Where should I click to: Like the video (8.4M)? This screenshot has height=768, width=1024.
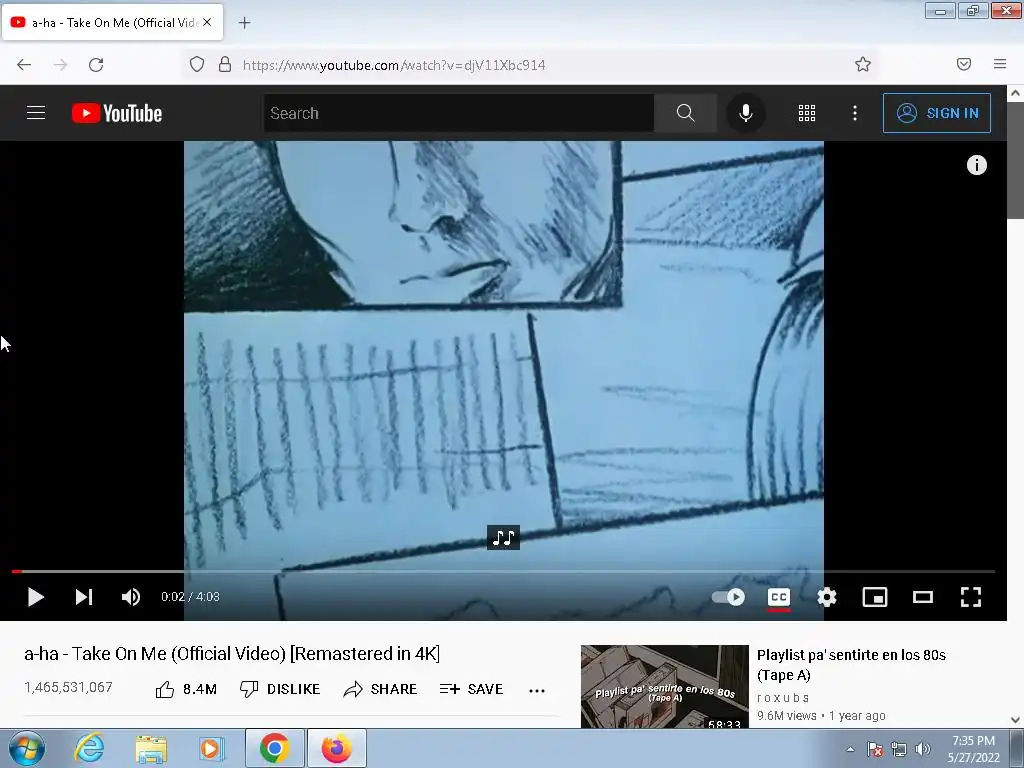186,689
